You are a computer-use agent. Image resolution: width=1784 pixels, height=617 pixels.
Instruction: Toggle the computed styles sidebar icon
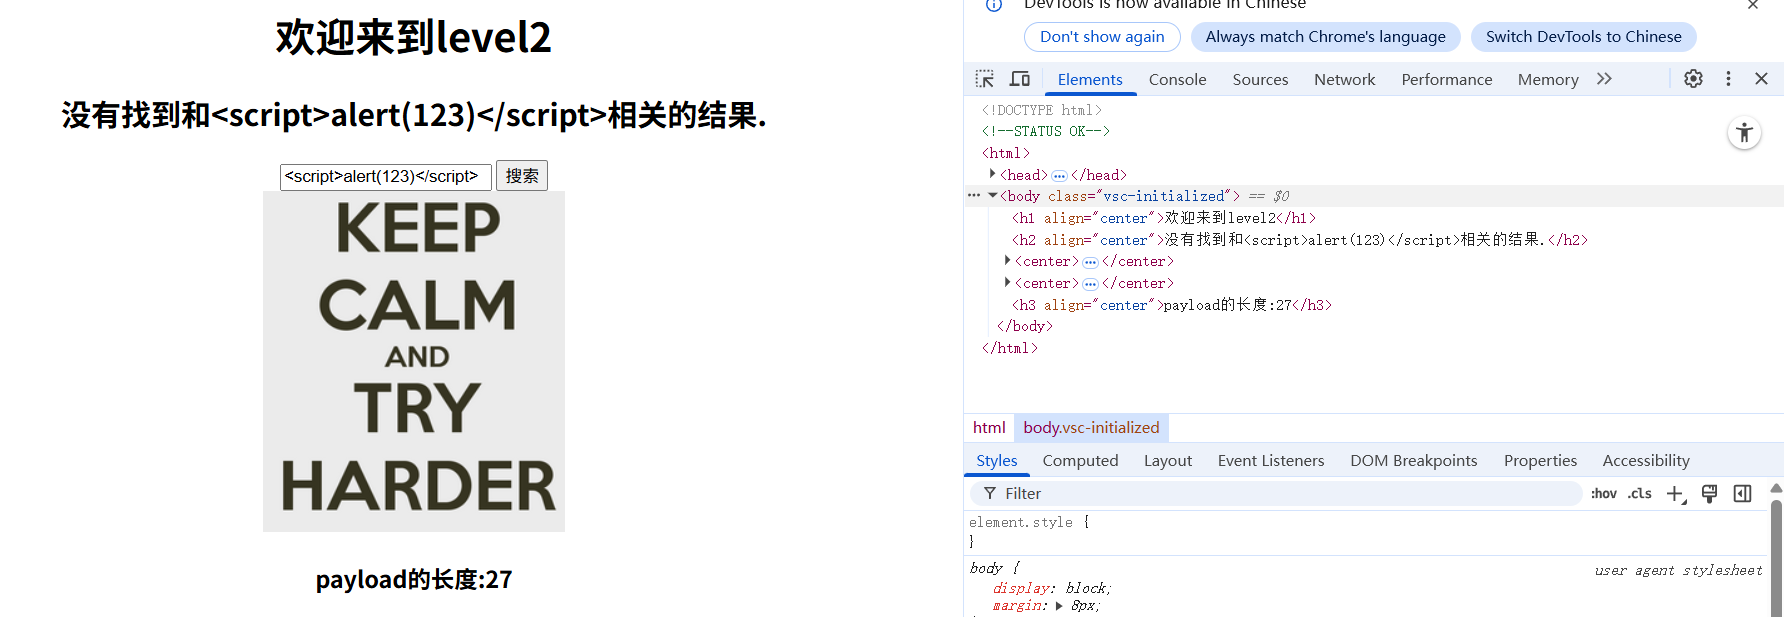pyautogui.click(x=1742, y=494)
